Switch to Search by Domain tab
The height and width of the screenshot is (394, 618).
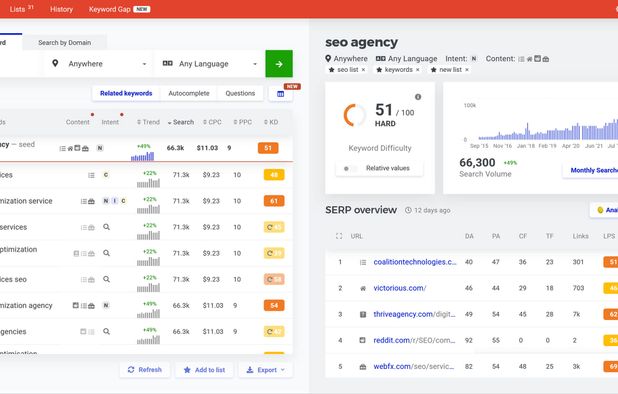pyautogui.click(x=64, y=43)
